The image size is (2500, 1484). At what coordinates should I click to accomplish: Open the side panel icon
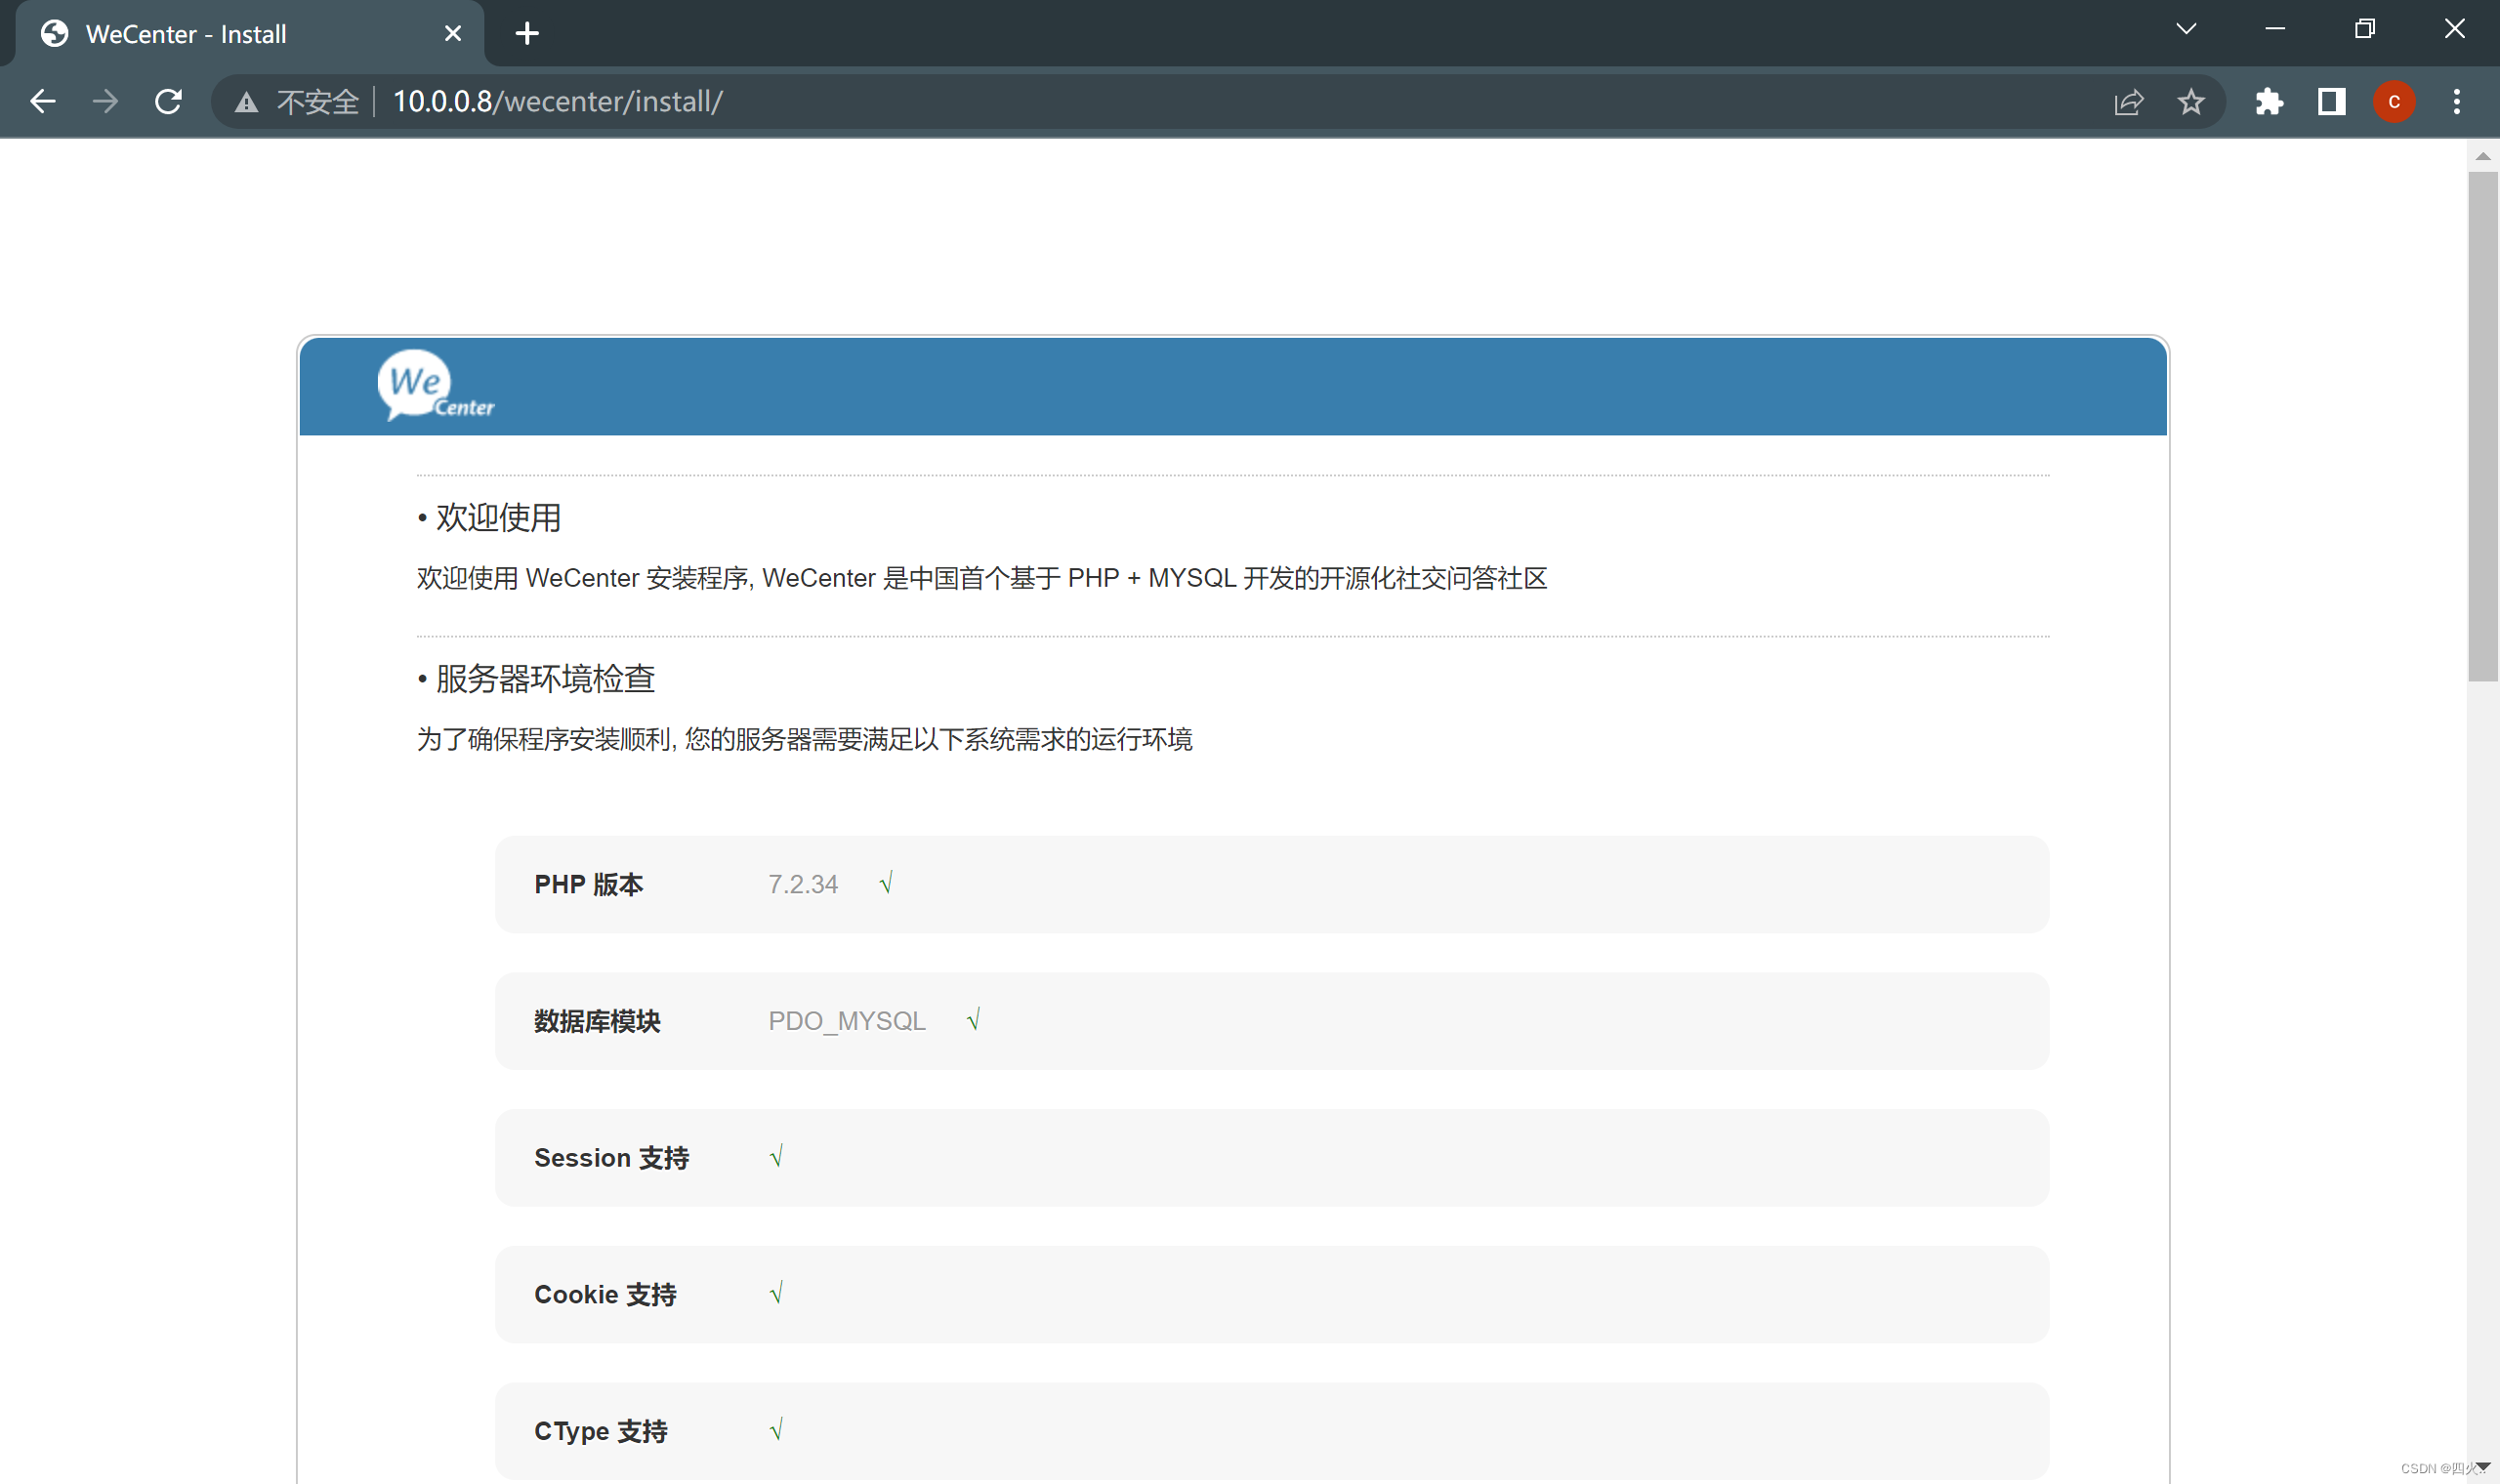(2331, 101)
